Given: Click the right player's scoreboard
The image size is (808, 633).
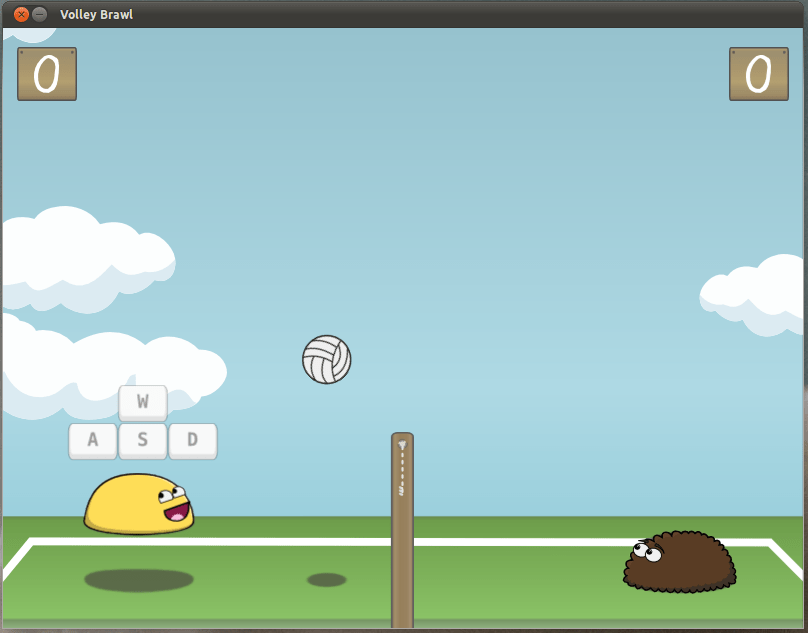Looking at the screenshot, I should [759, 74].
